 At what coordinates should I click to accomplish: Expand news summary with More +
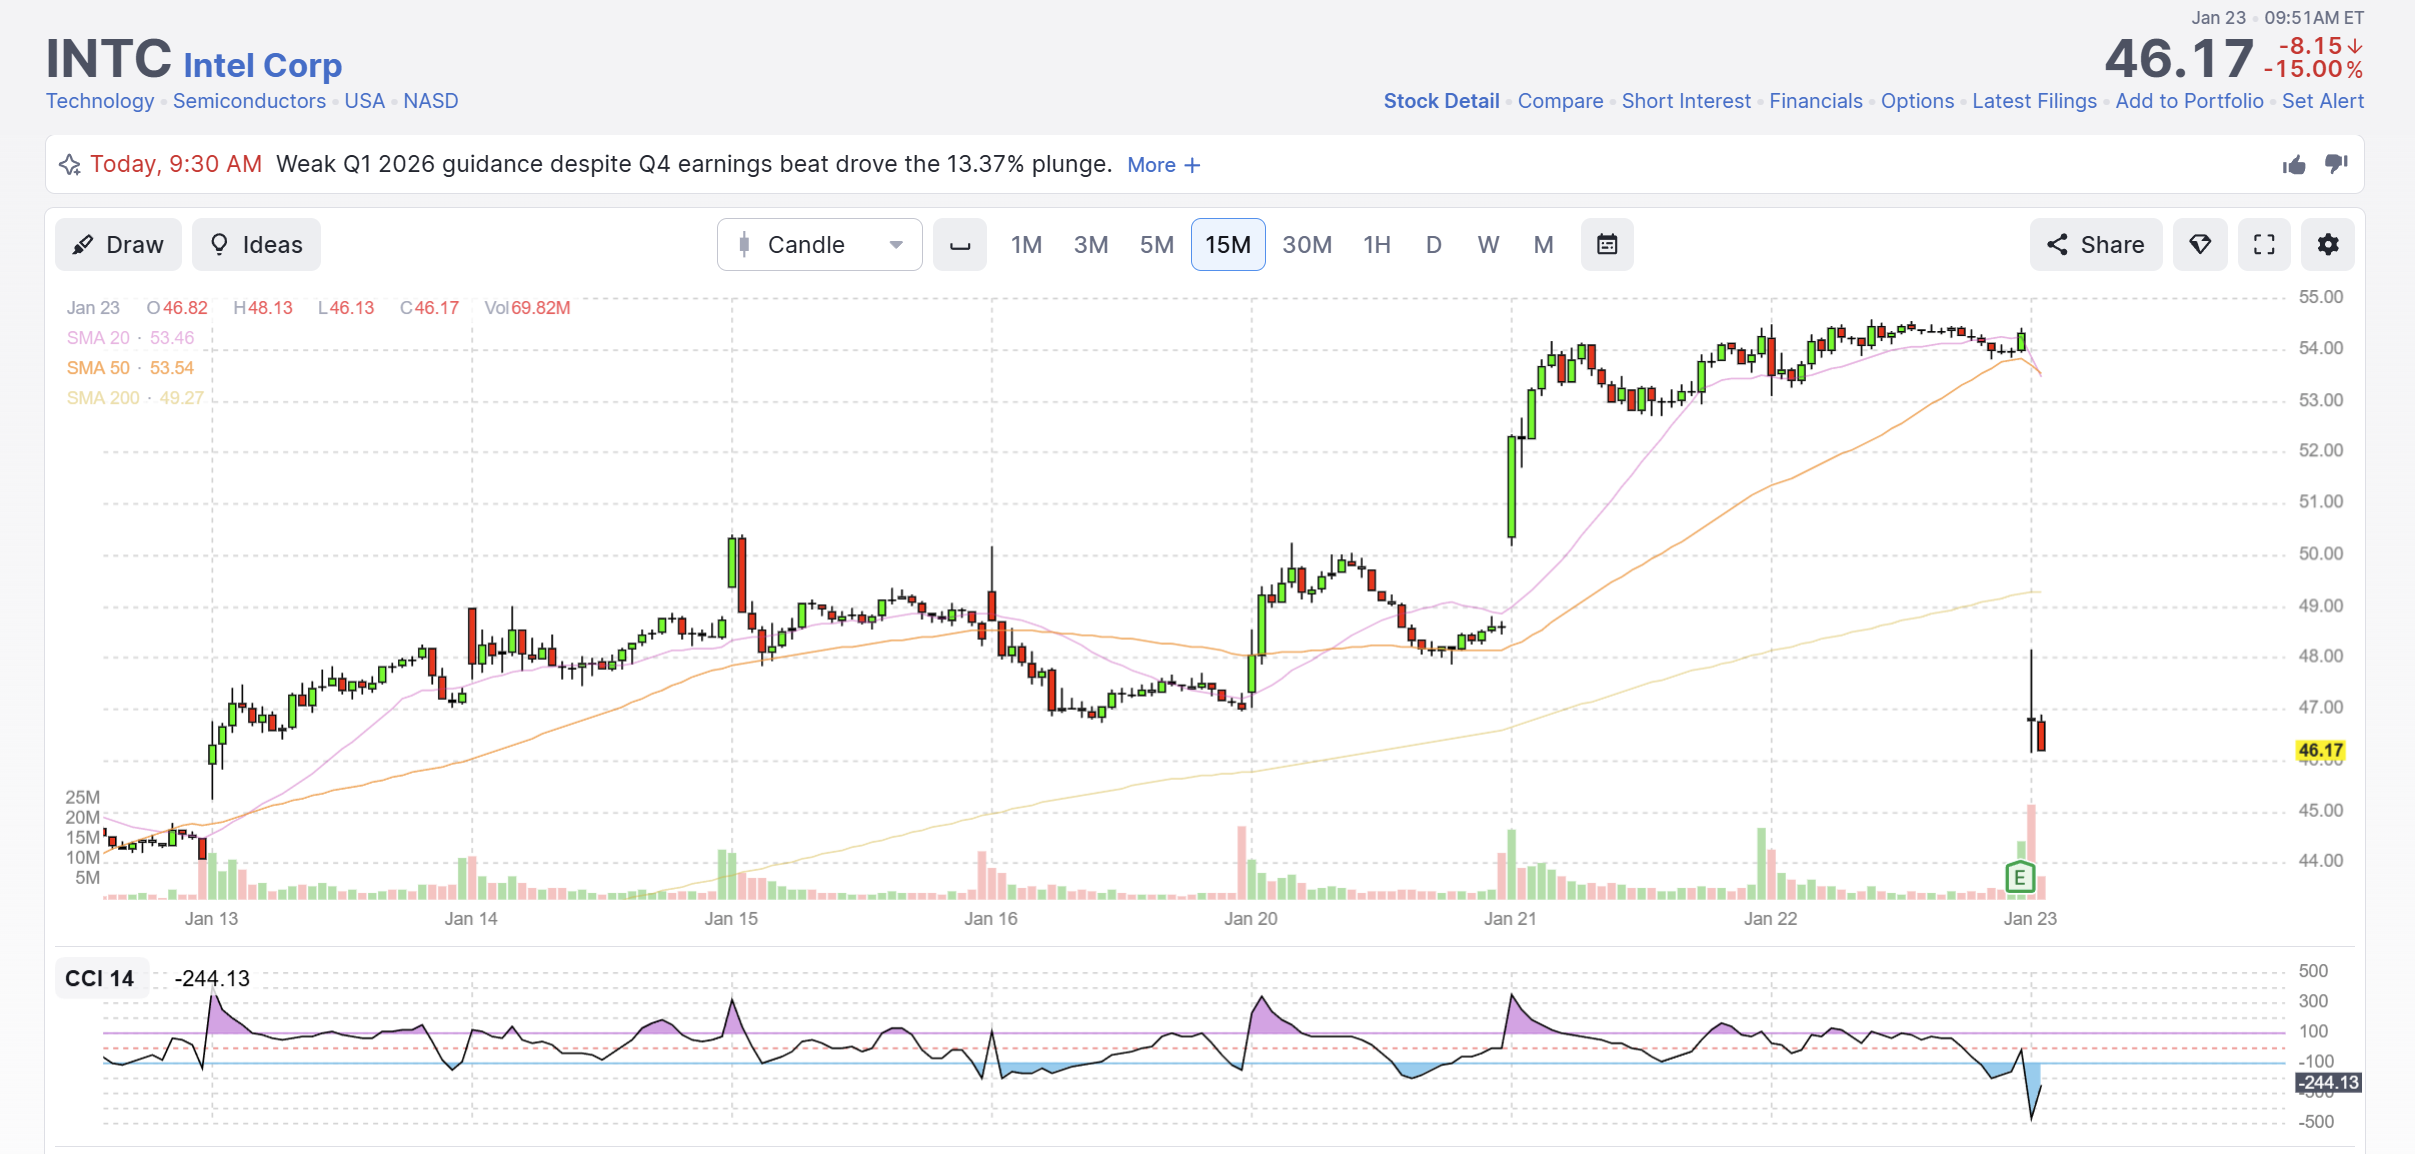click(x=1164, y=165)
